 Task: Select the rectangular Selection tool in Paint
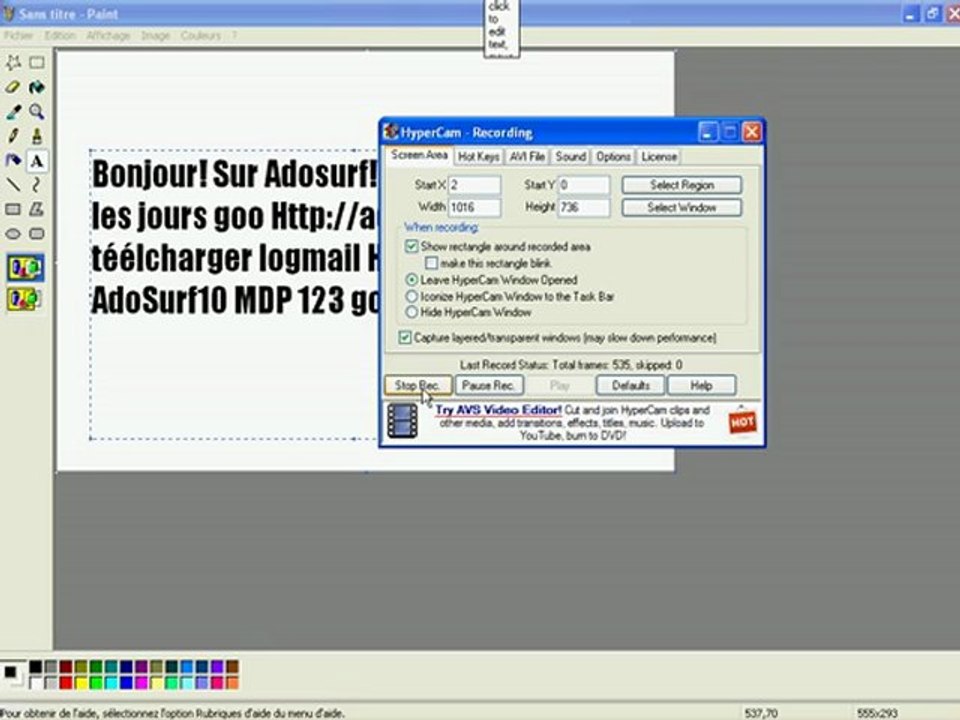(37, 62)
